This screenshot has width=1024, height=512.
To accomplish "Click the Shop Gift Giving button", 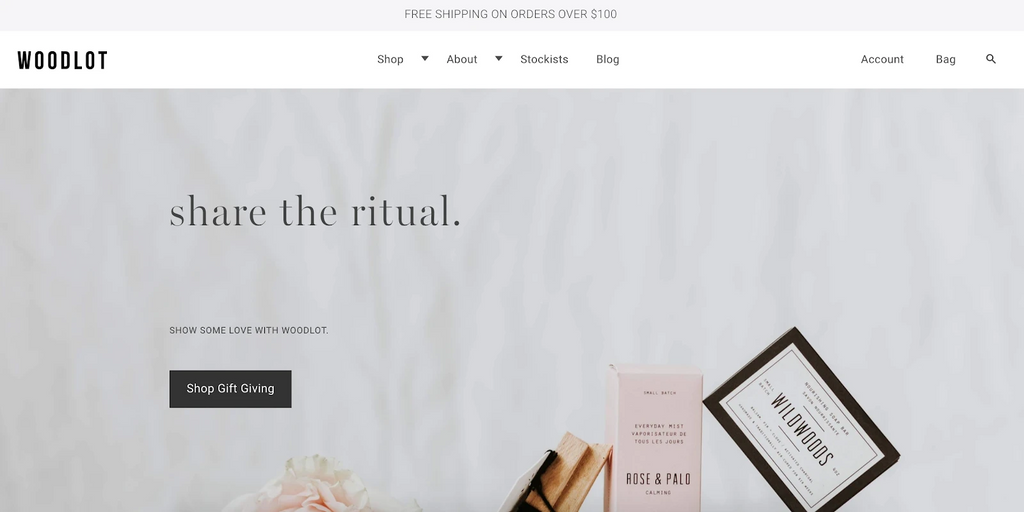I will pos(231,389).
